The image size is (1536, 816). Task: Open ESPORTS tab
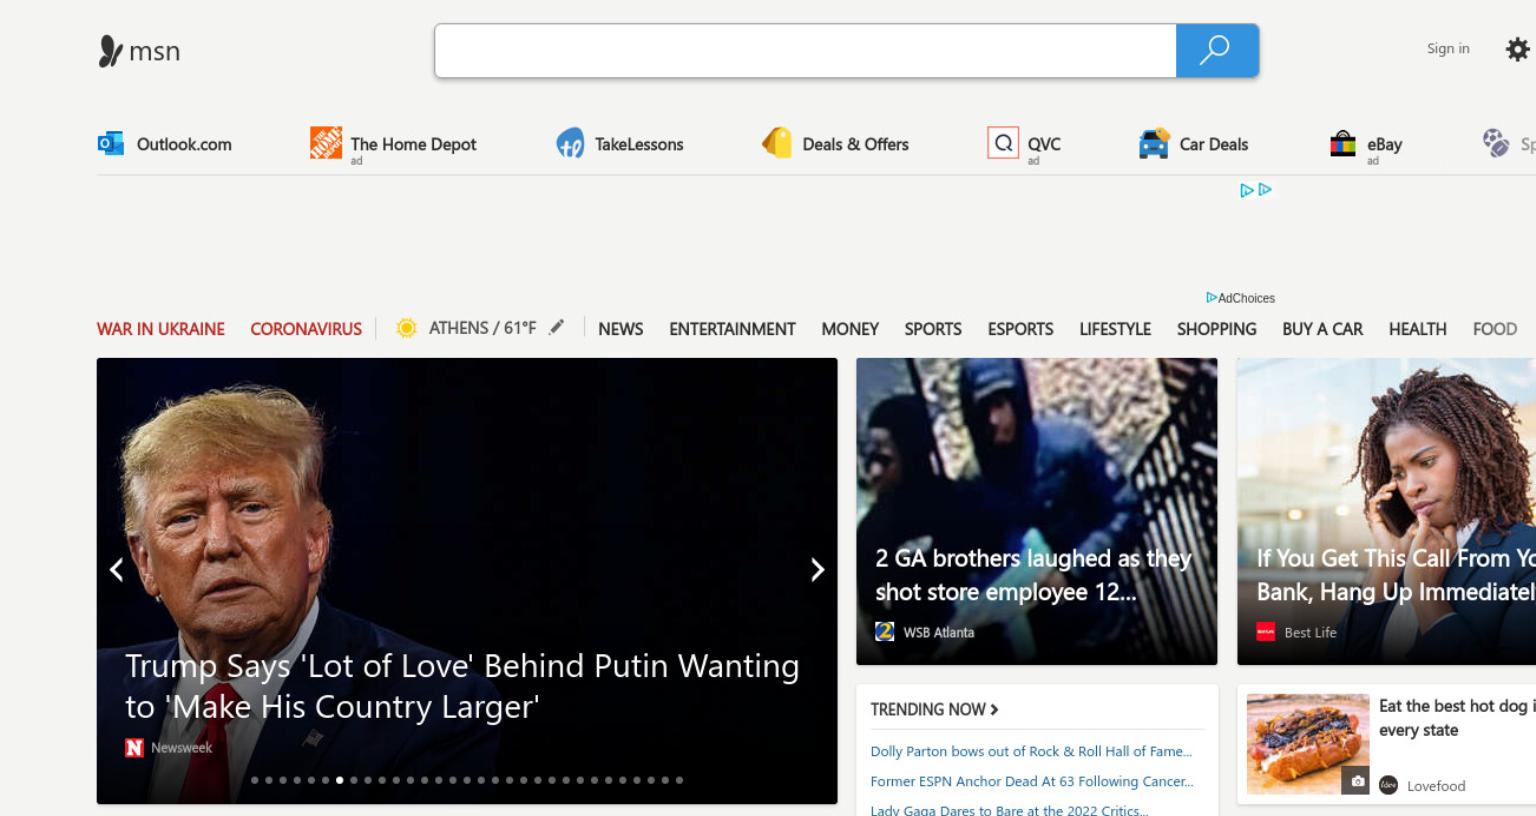pyautogui.click(x=1020, y=329)
